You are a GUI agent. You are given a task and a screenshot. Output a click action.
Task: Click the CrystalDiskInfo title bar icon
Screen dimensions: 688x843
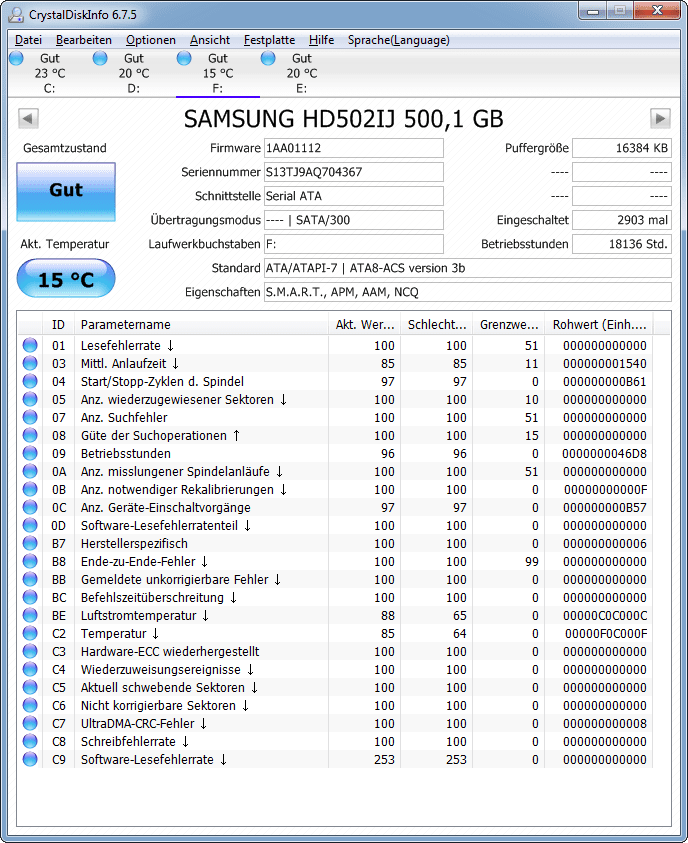[x=16, y=14]
